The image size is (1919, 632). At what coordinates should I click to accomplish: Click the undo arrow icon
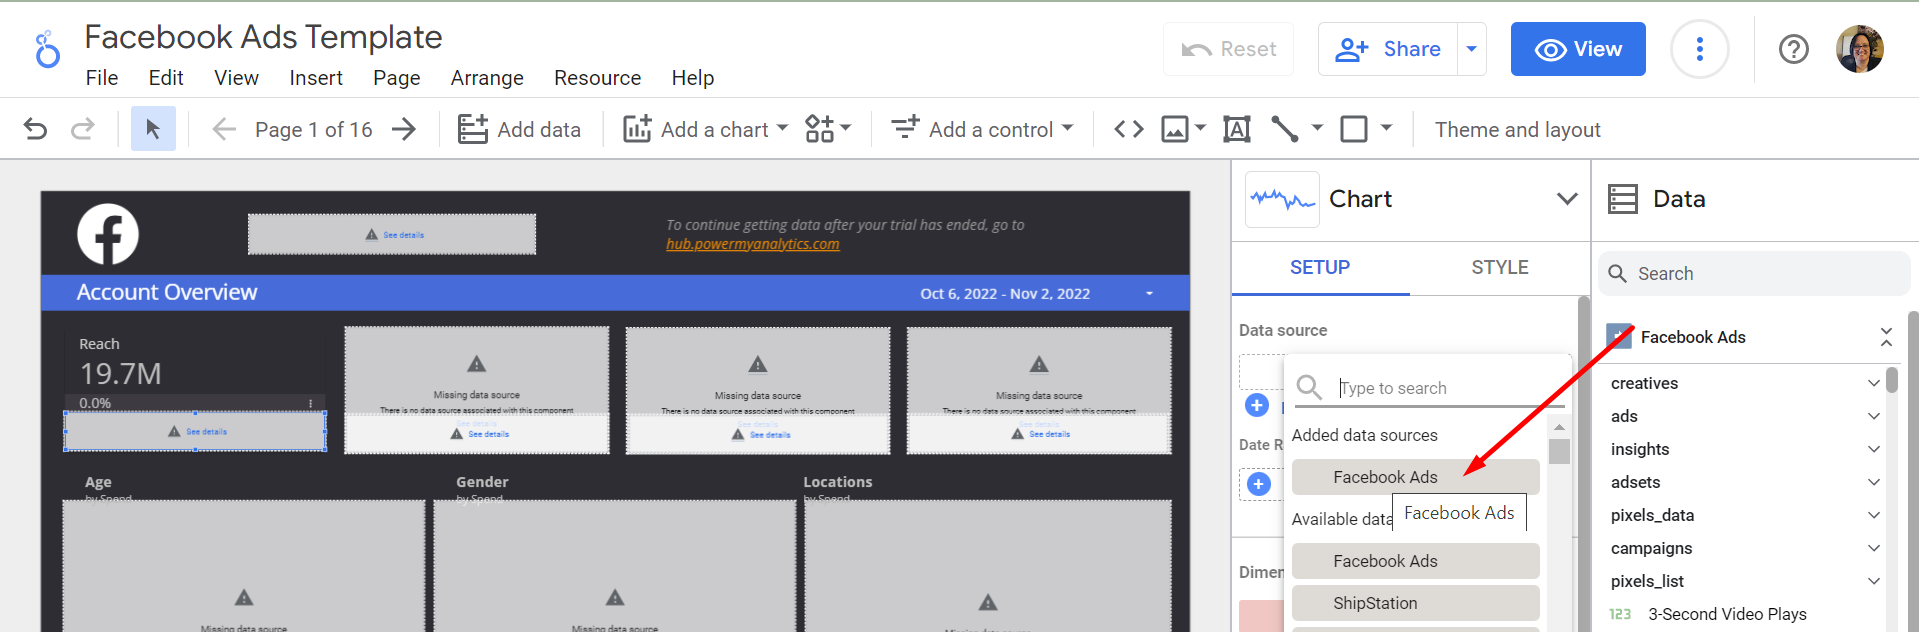[35, 129]
